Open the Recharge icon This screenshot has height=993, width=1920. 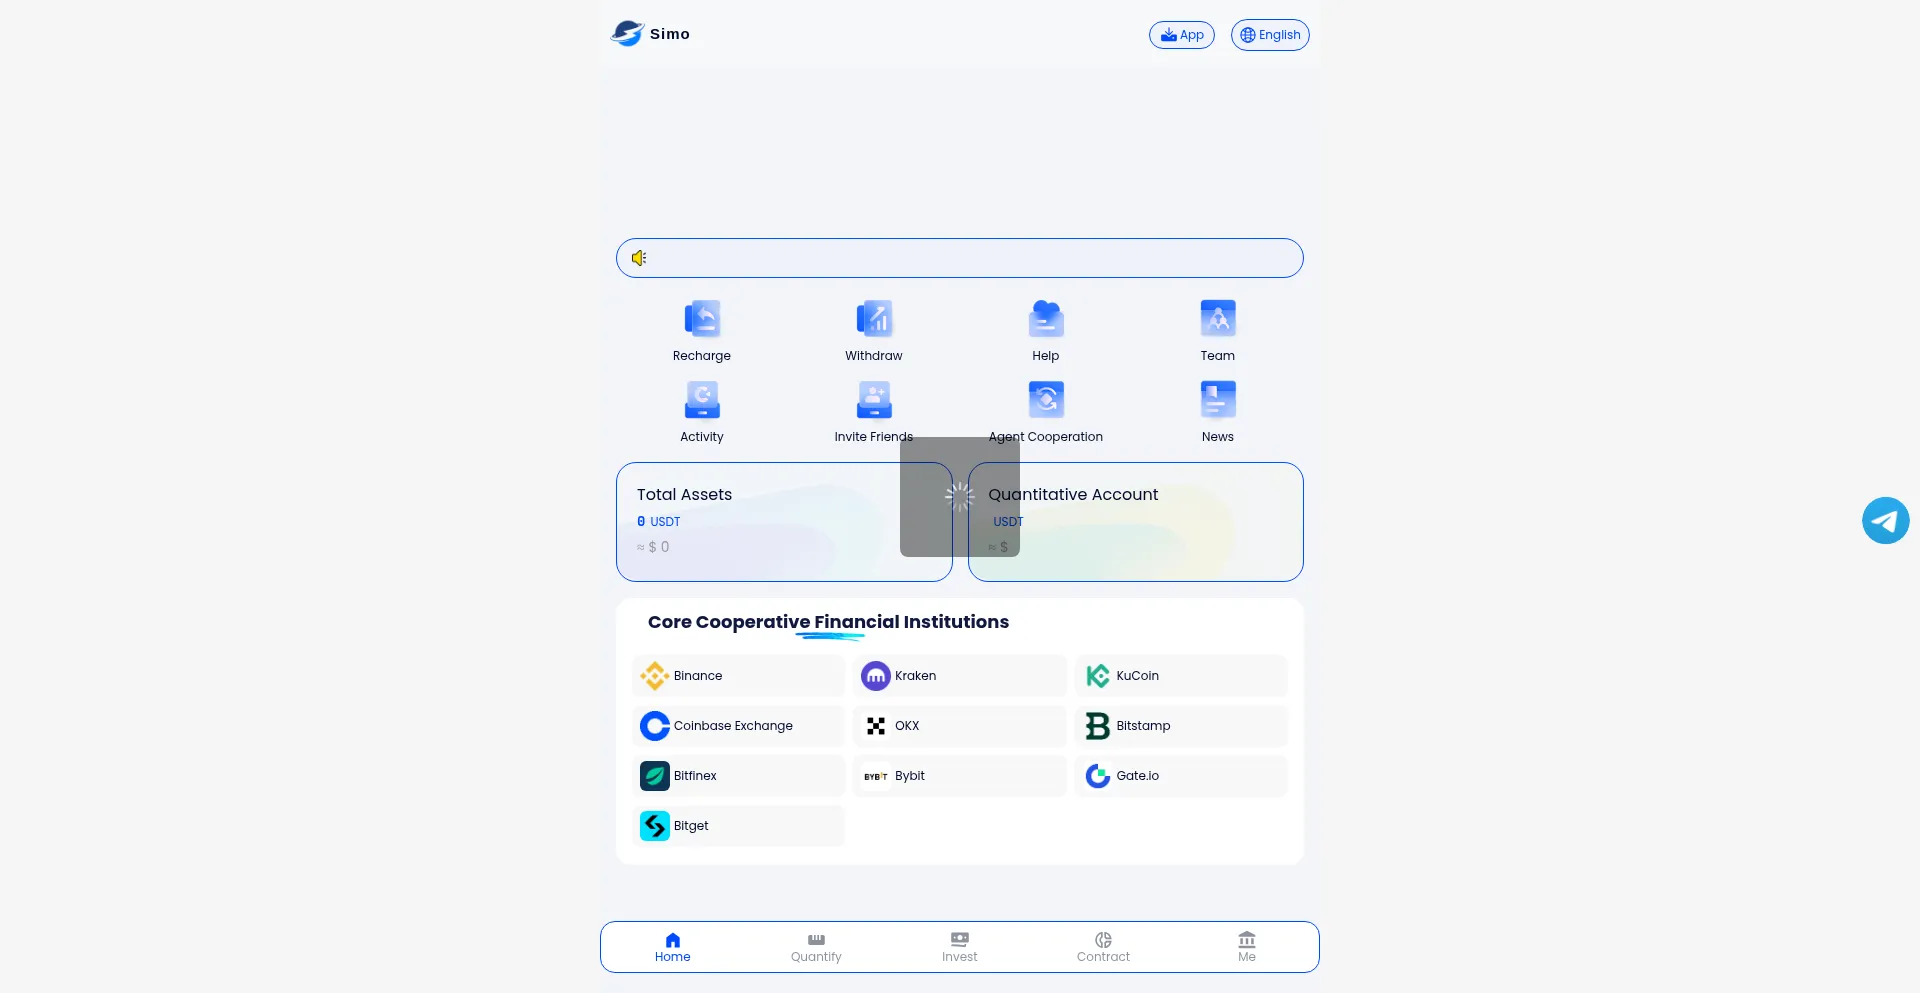702,320
